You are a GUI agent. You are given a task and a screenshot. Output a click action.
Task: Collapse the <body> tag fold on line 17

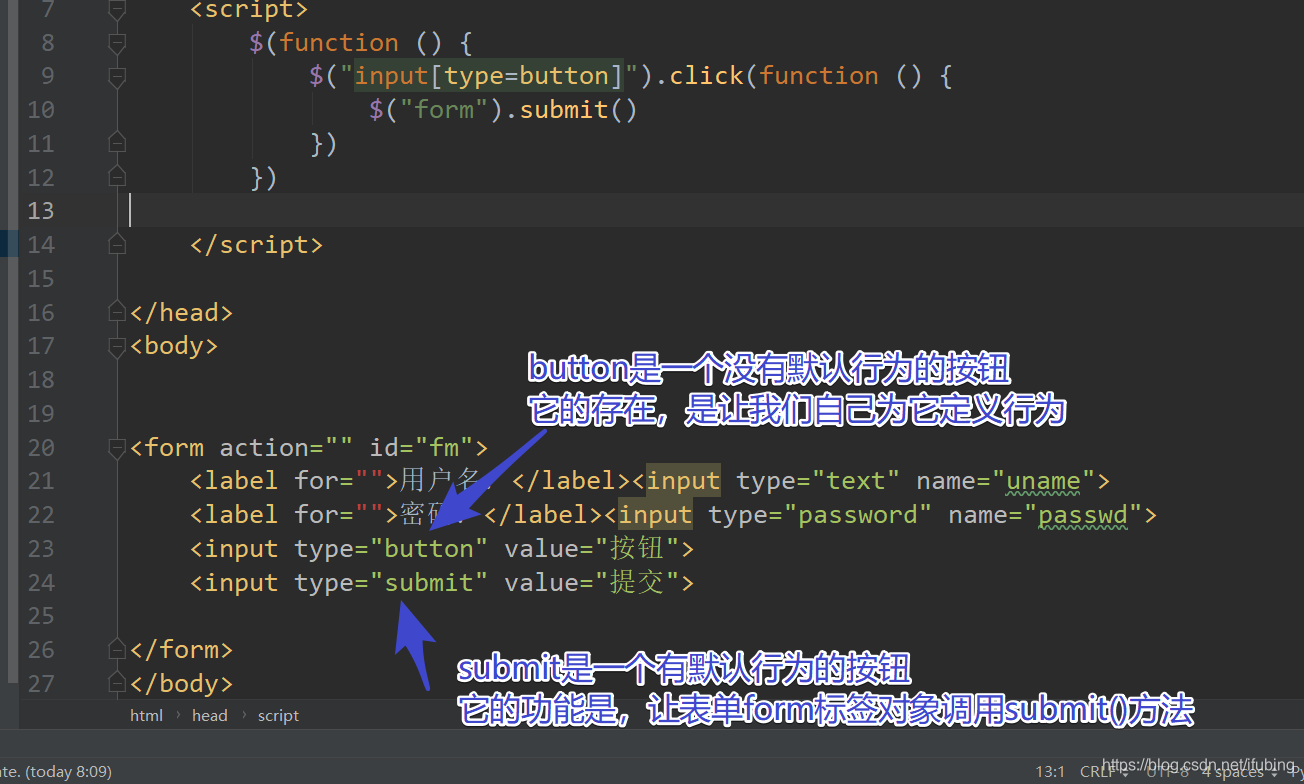(x=117, y=346)
